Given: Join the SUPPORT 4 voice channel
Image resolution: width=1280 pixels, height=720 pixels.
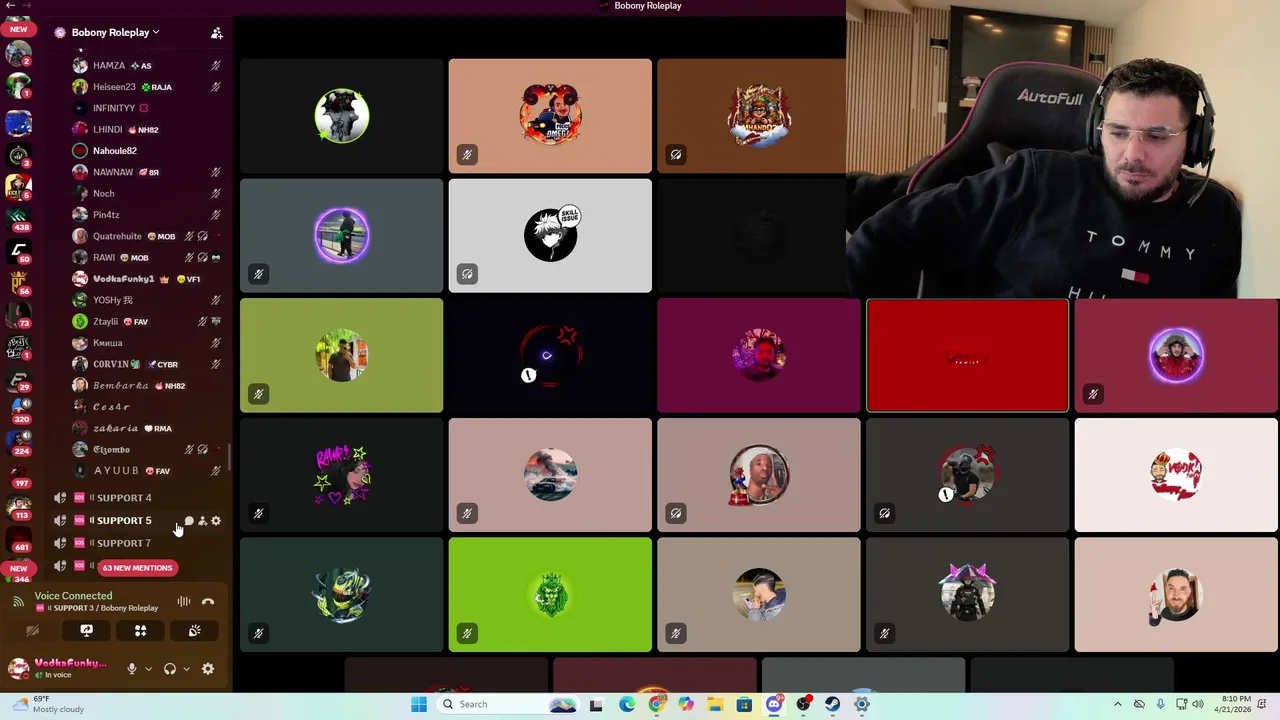Looking at the screenshot, I should (140, 498).
